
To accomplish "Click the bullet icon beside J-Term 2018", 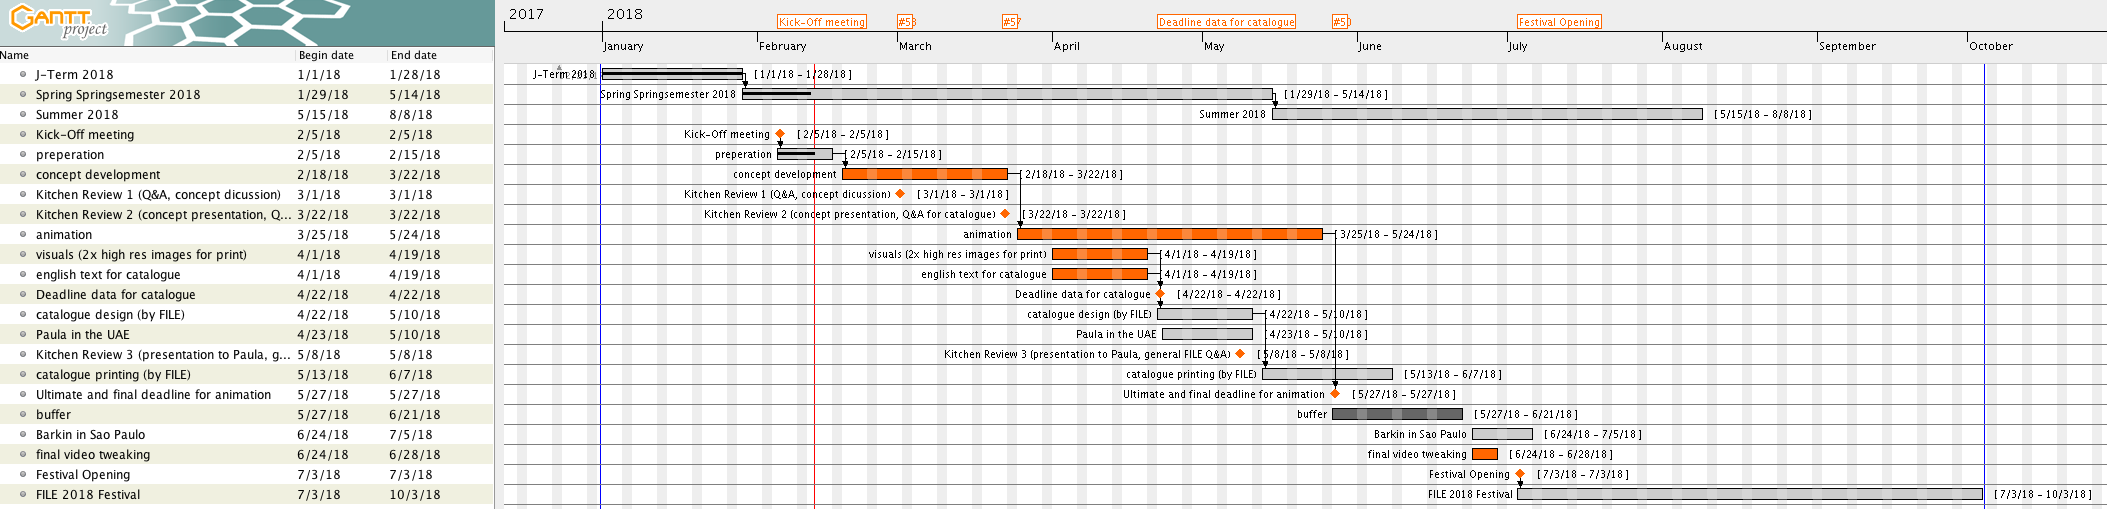I will [23, 74].
